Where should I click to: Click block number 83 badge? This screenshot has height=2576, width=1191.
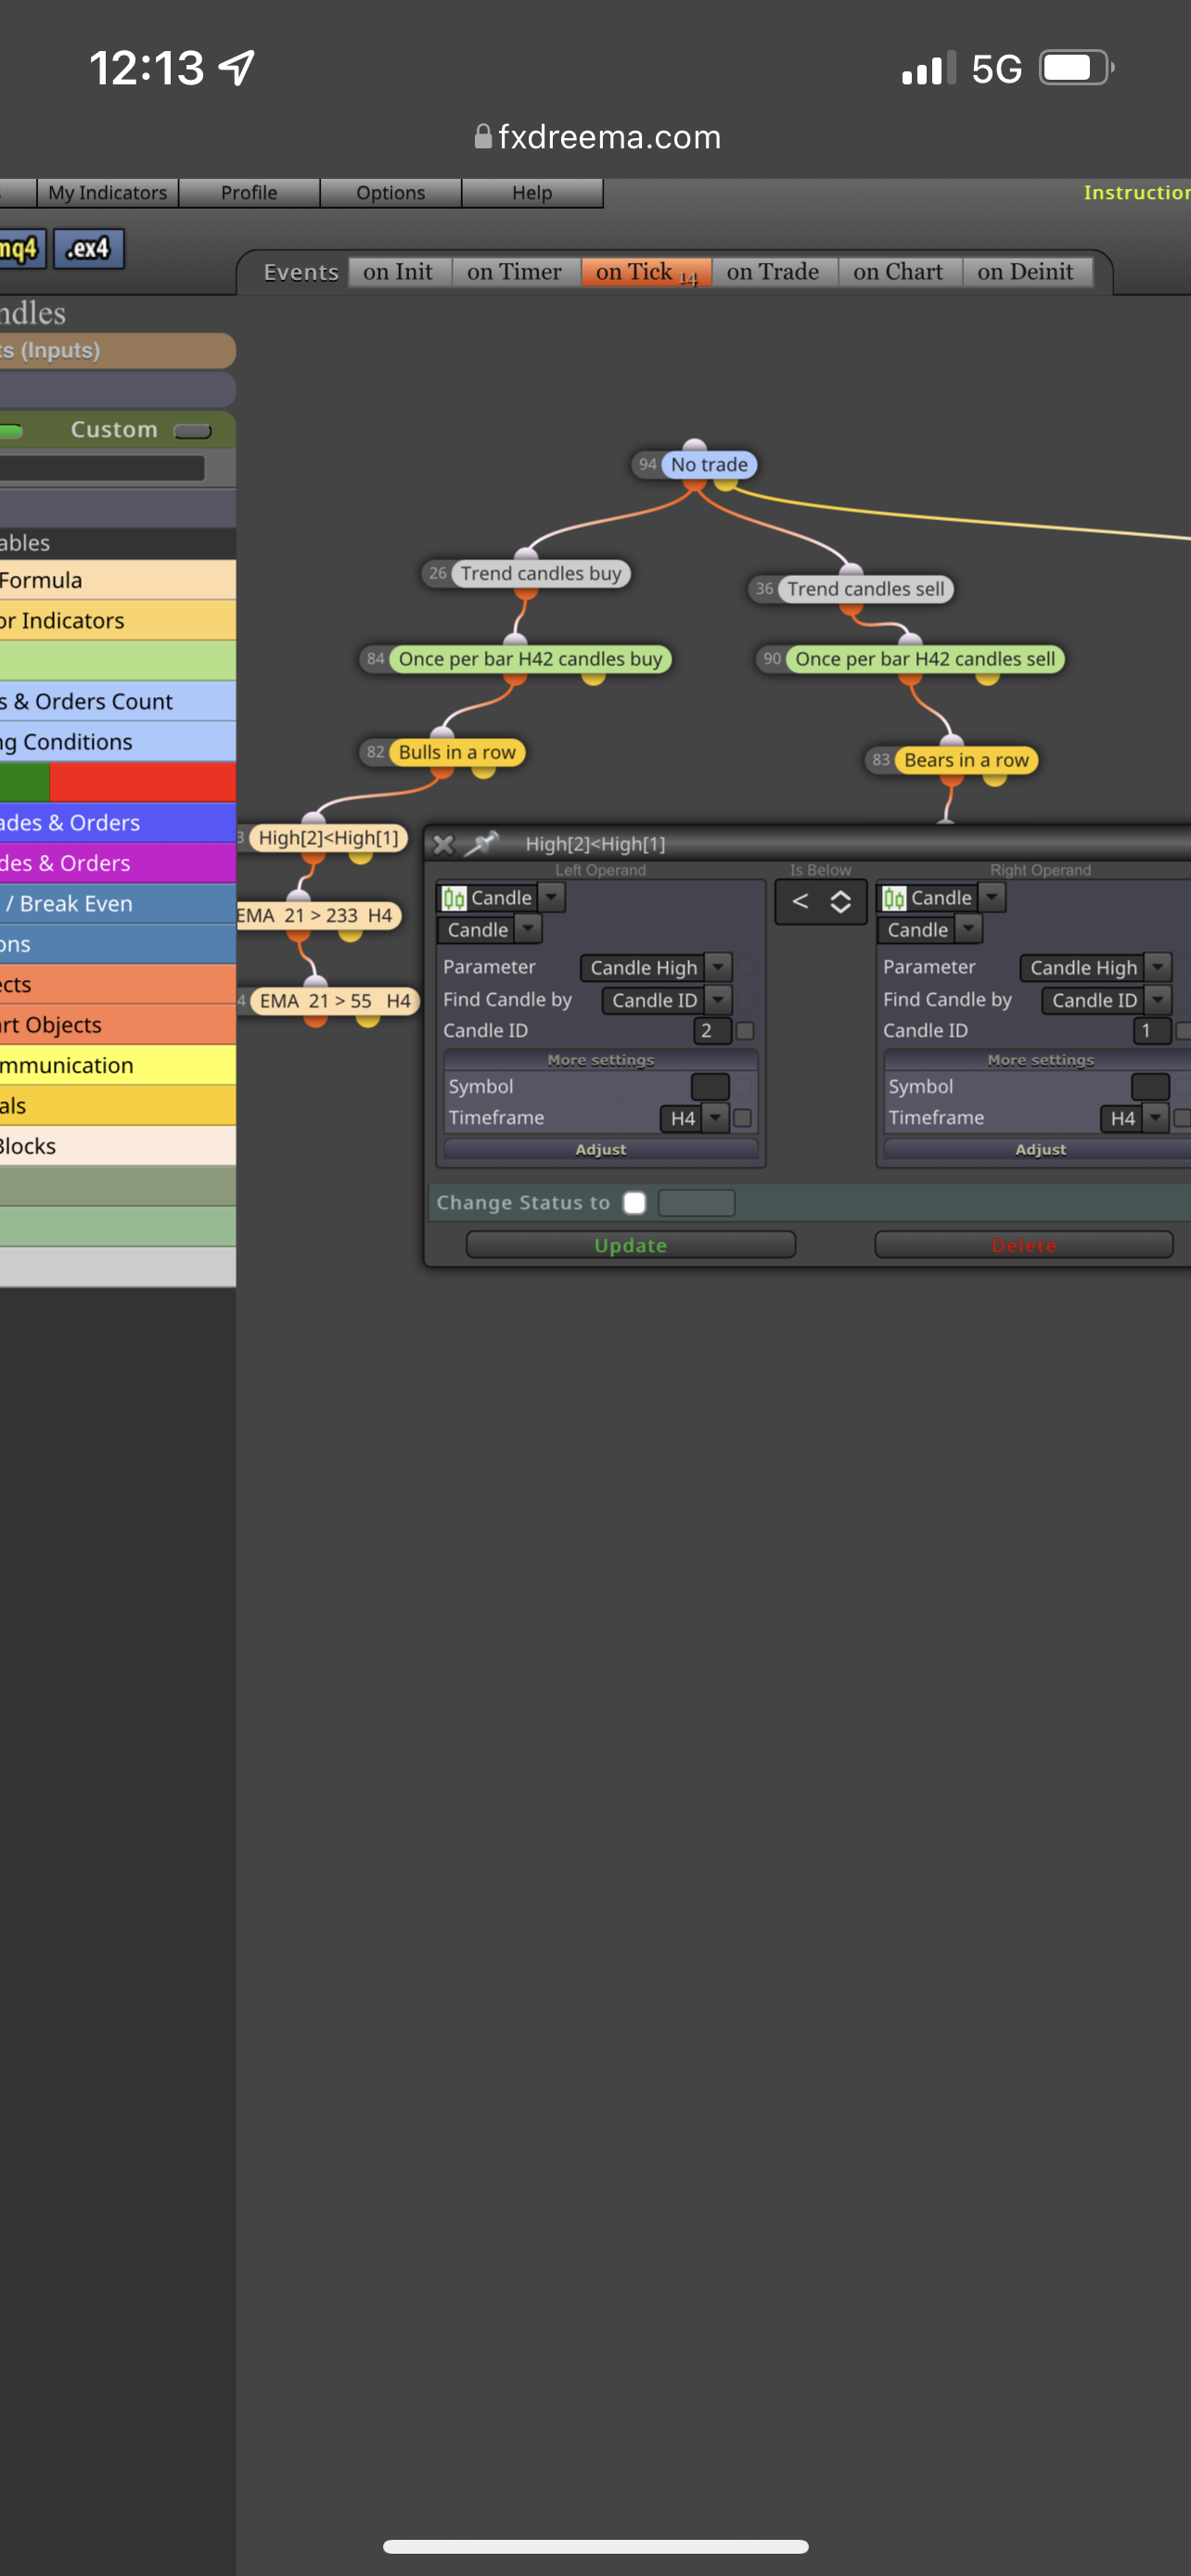click(880, 760)
